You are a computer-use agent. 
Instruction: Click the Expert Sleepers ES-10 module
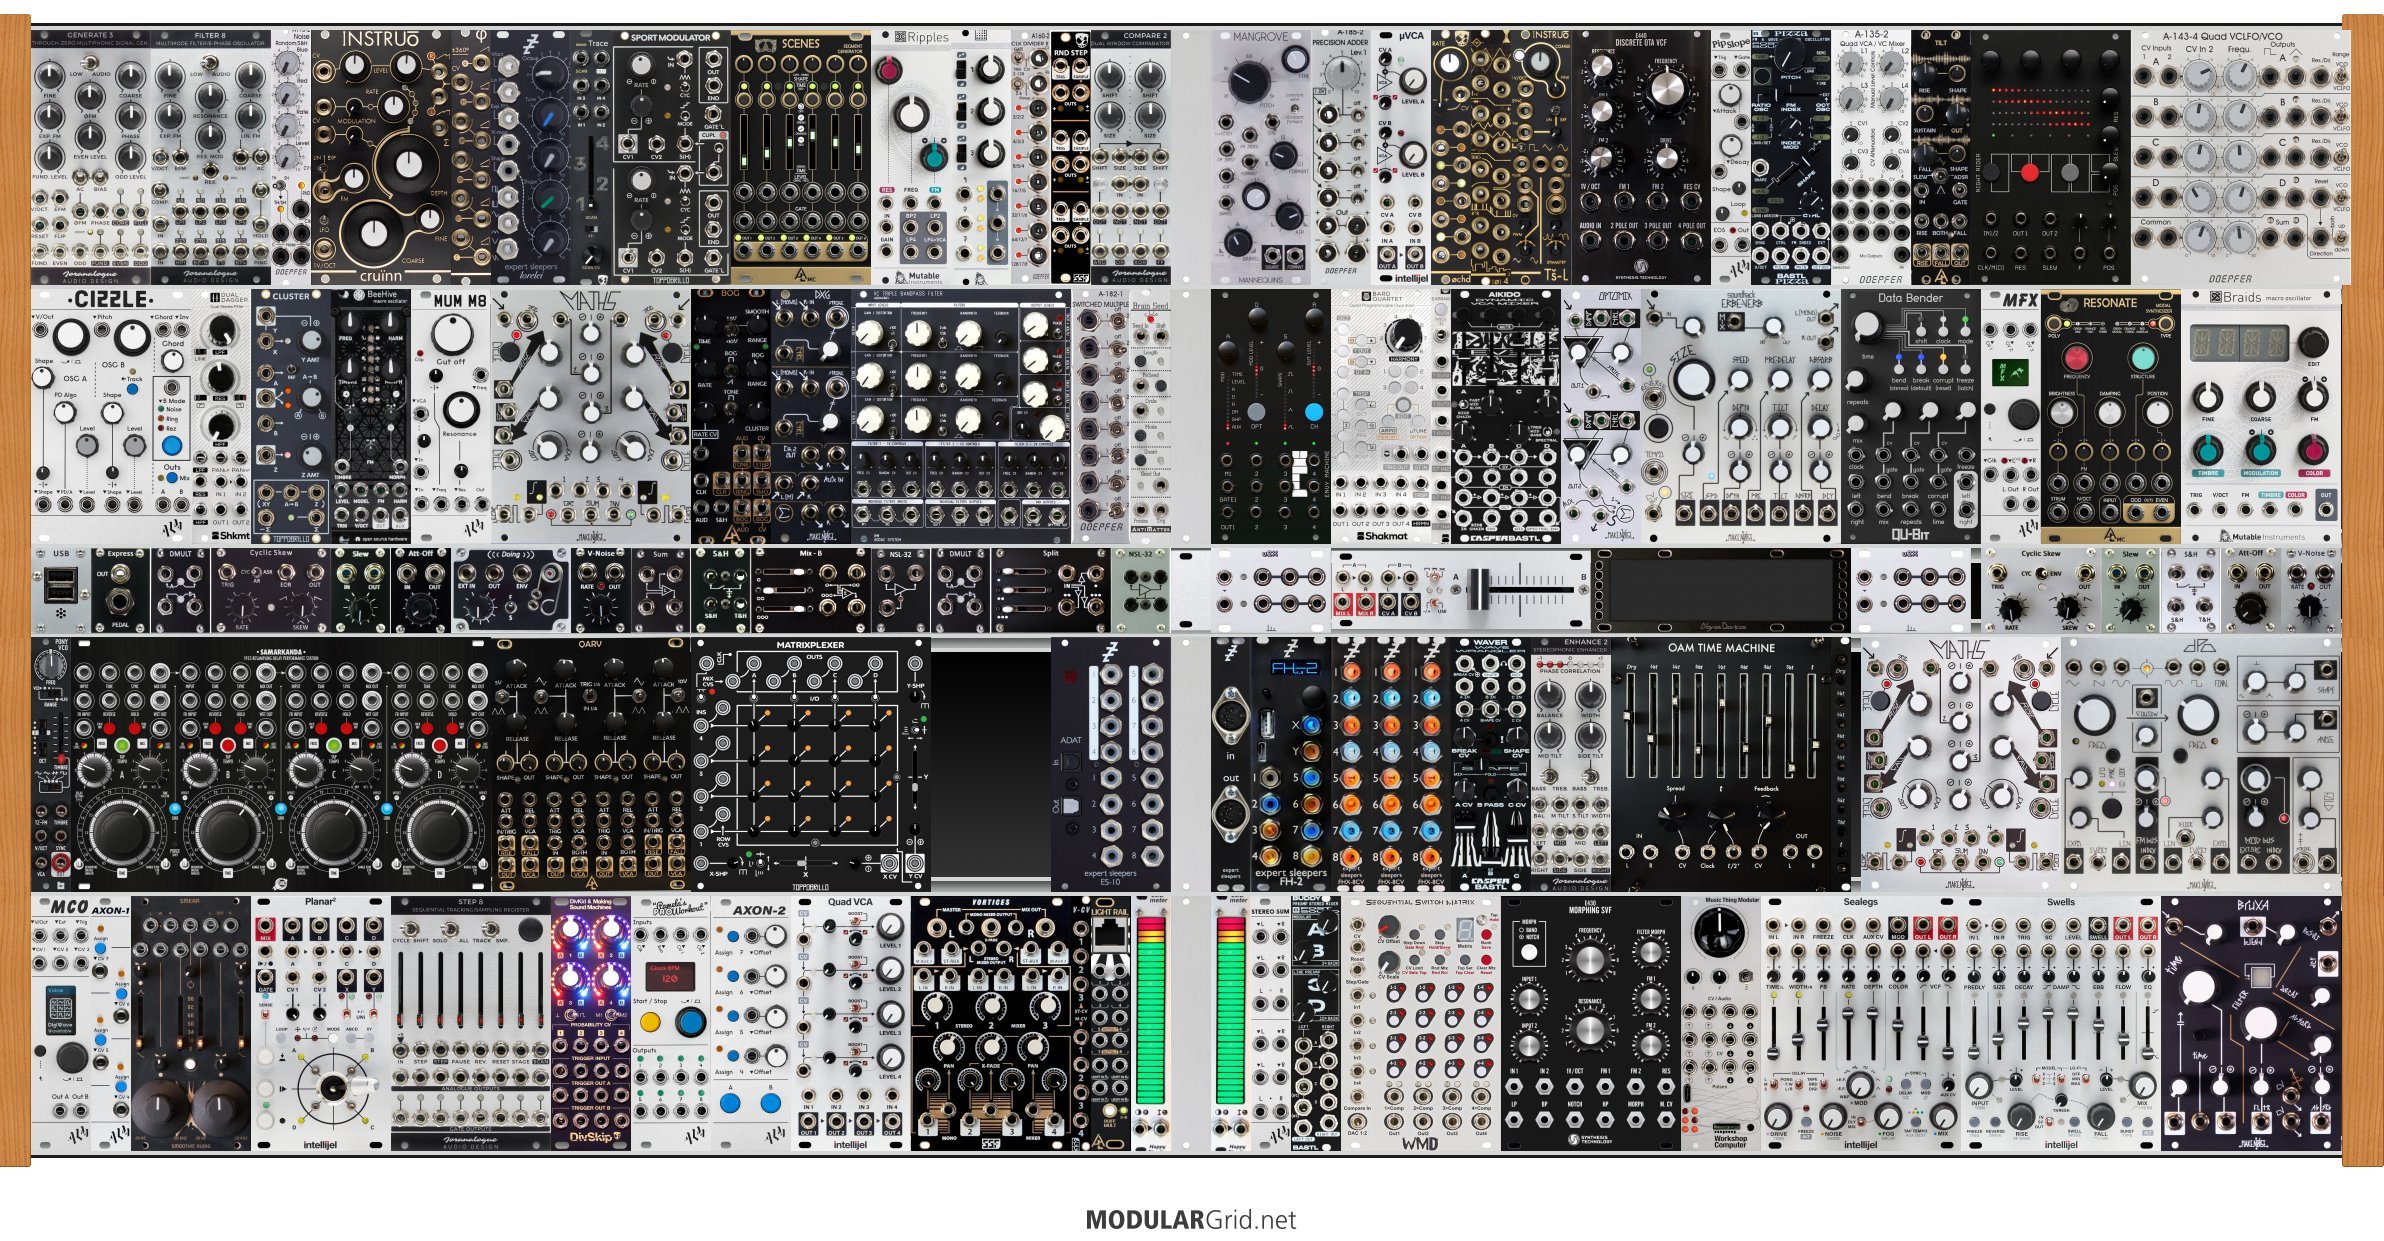pos(1111,764)
